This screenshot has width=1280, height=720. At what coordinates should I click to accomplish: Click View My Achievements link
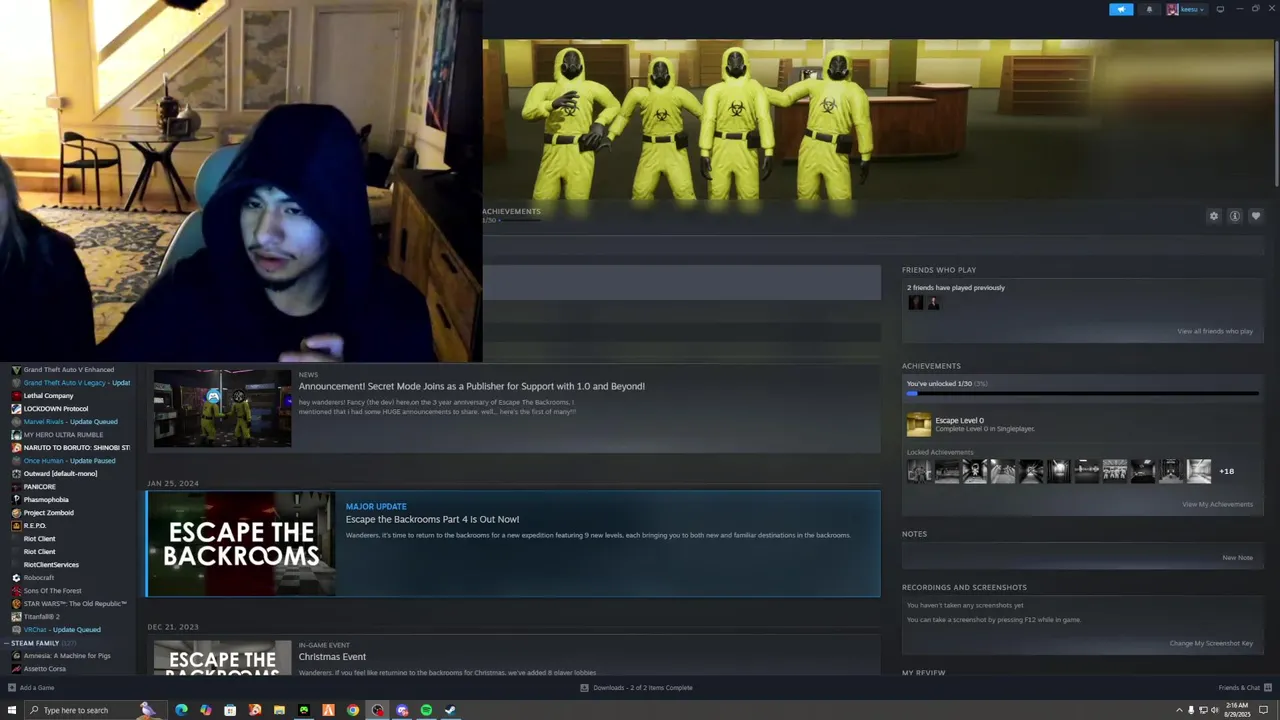(1217, 504)
